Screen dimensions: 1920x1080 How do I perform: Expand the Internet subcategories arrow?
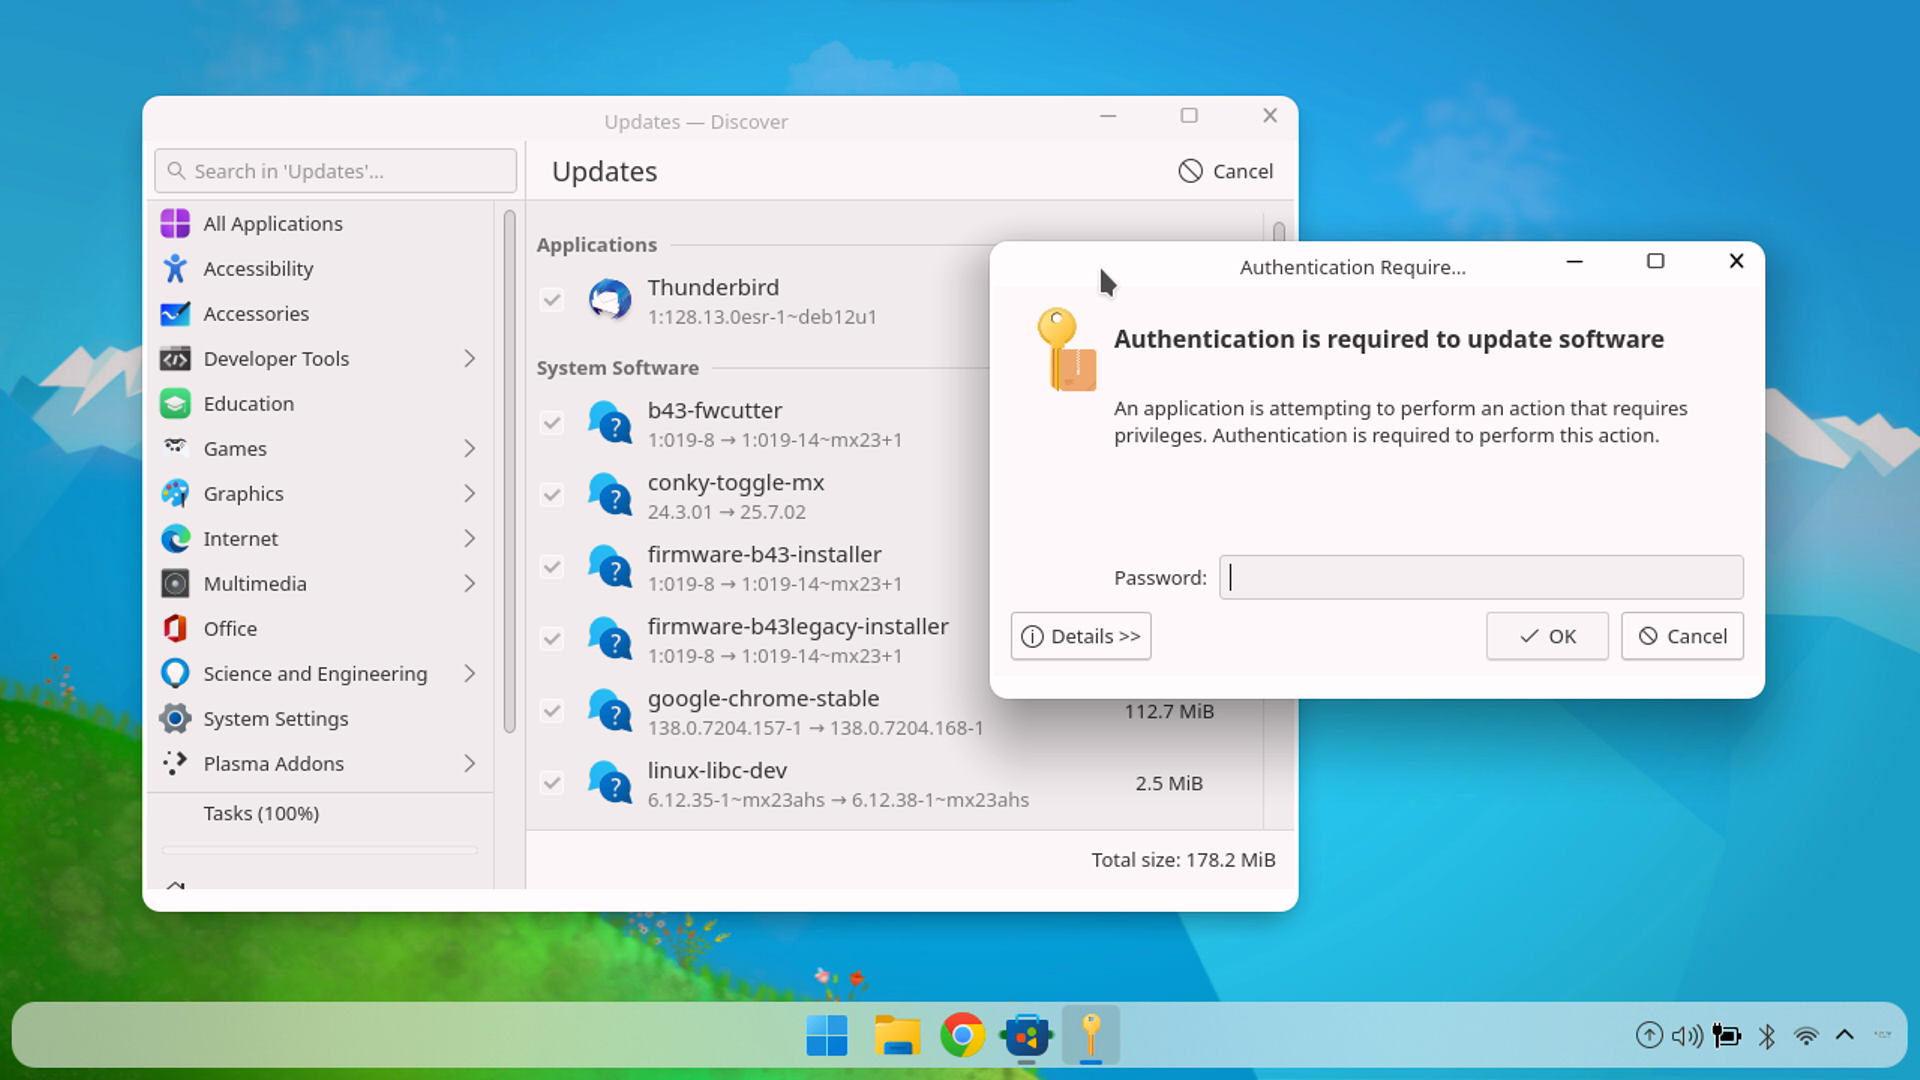[x=470, y=538]
